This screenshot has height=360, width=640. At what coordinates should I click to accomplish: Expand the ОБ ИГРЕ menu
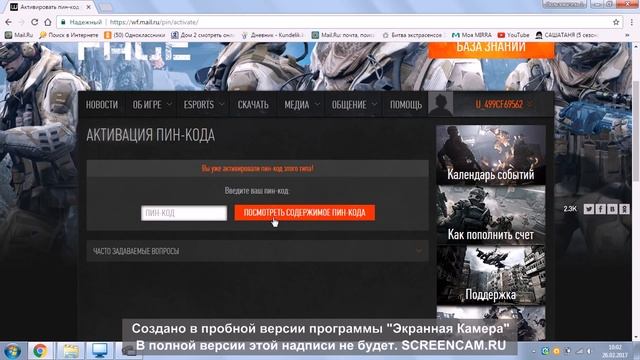(151, 104)
